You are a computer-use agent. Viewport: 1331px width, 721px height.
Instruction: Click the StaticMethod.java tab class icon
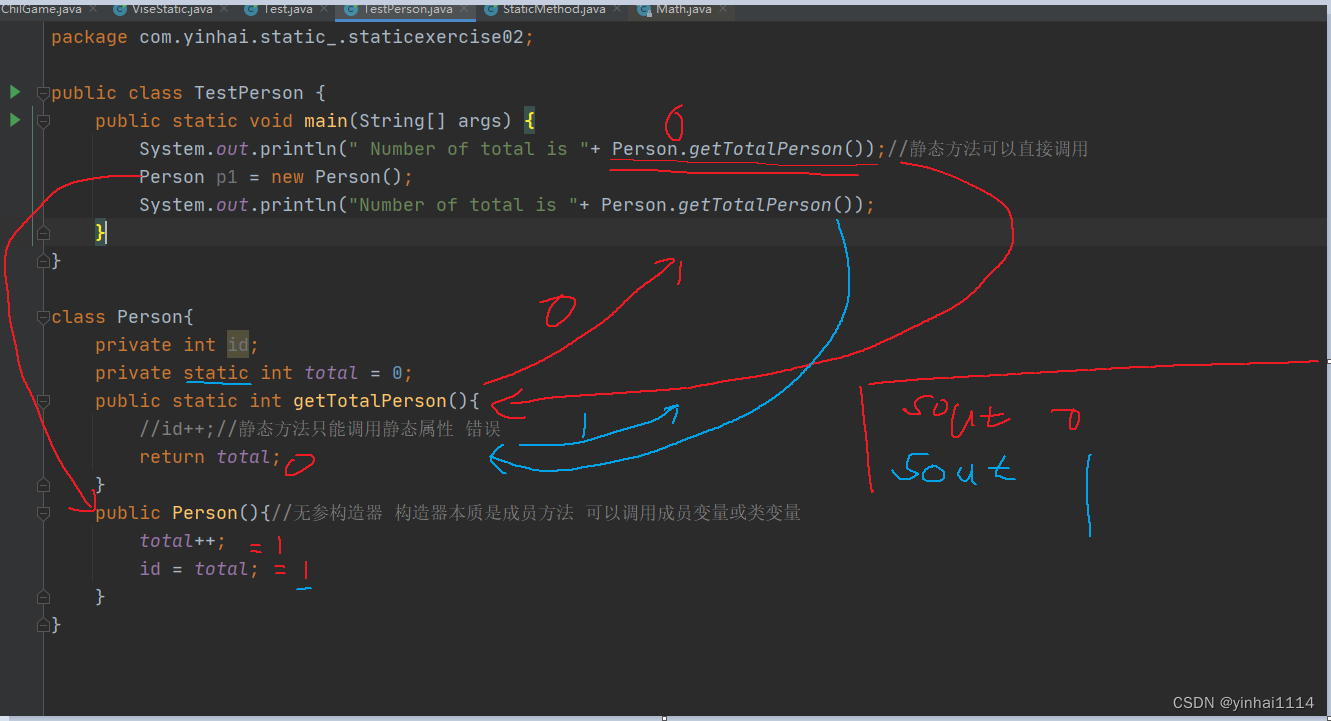pyautogui.click(x=491, y=9)
